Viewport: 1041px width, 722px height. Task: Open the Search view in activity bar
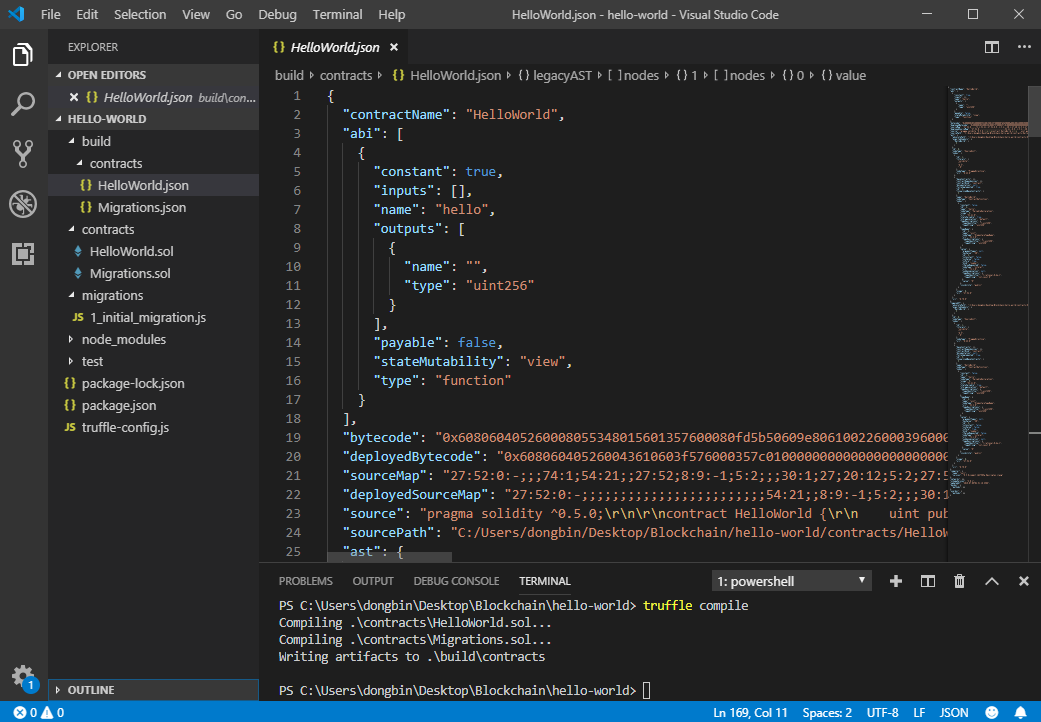click(x=23, y=104)
